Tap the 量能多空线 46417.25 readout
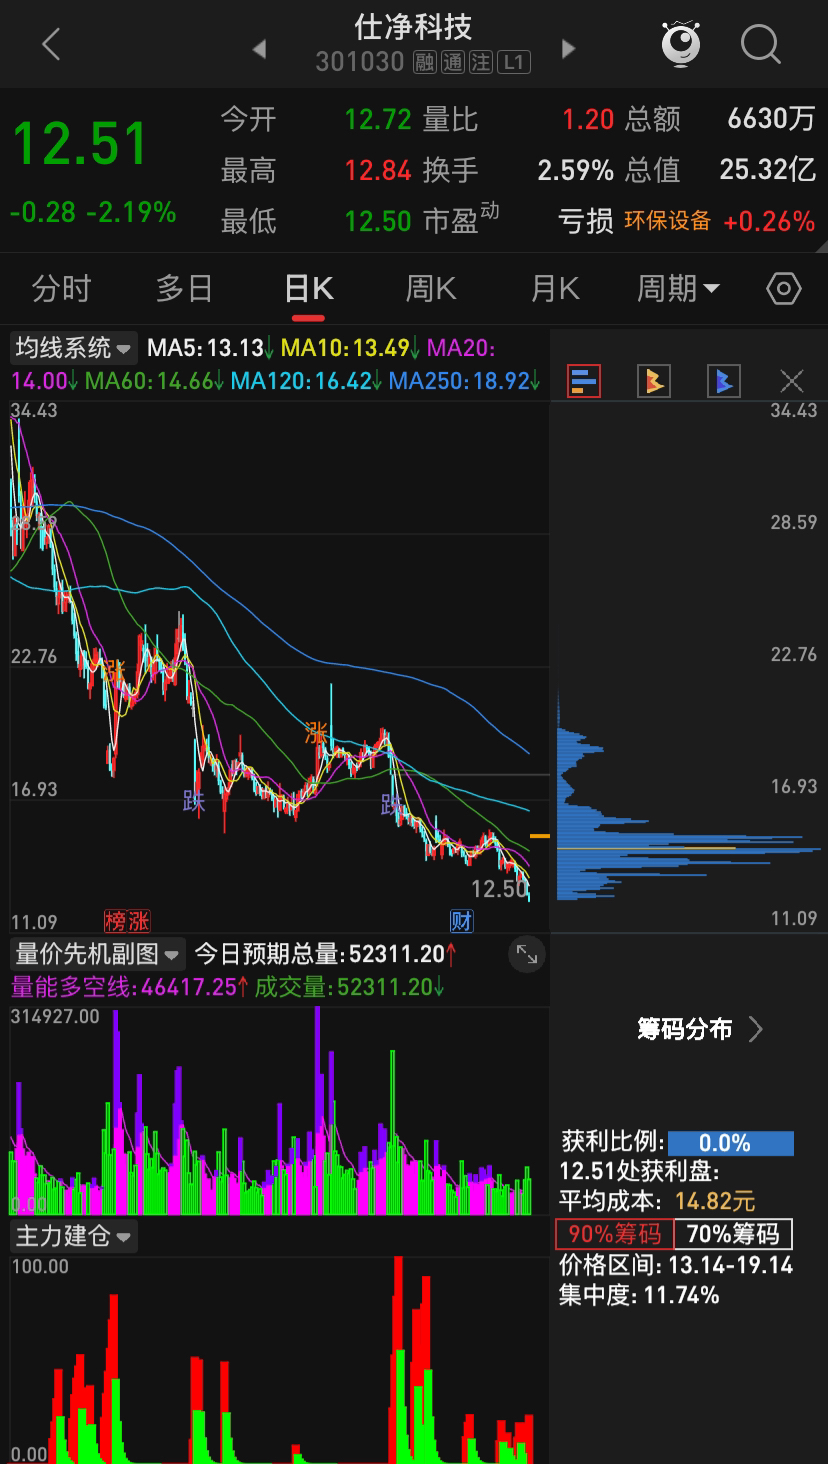The height and width of the screenshot is (1464, 828). pos(129,988)
